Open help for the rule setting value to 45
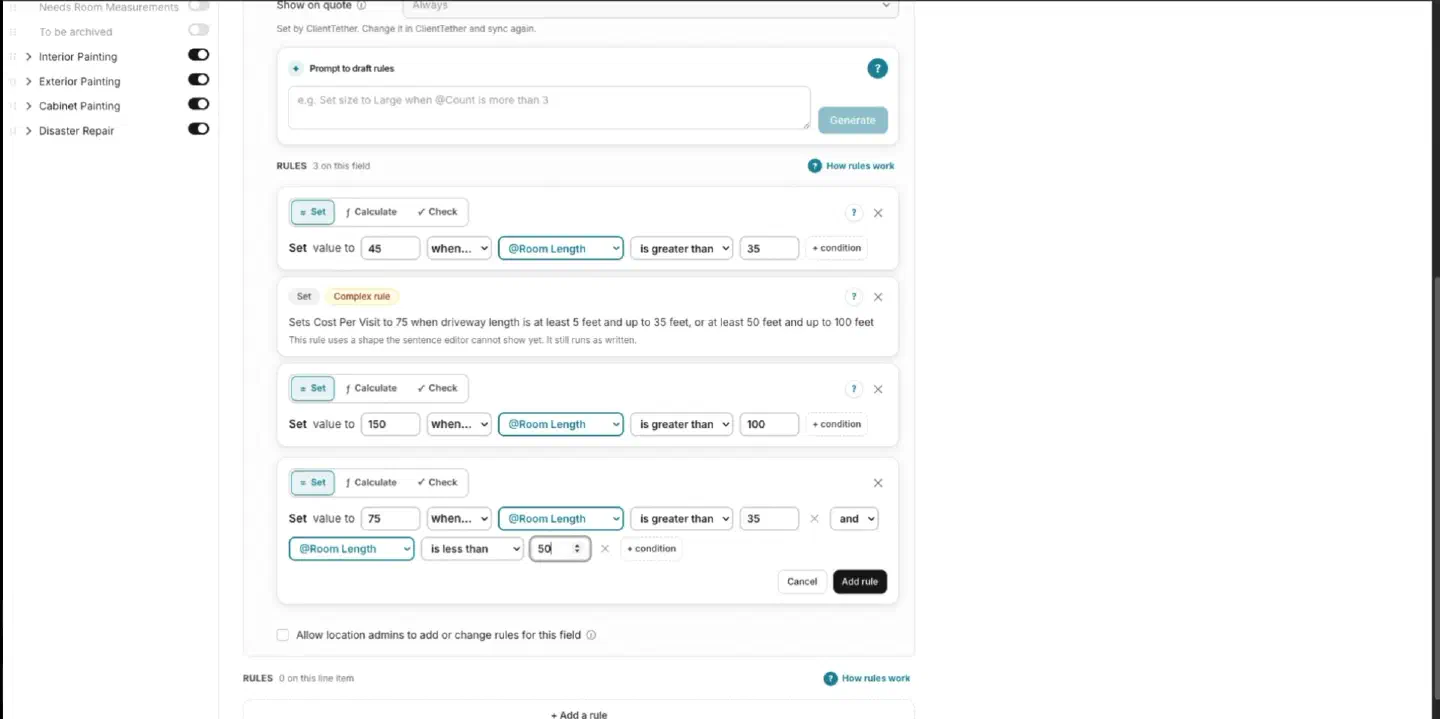Viewport: 1440px width, 719px height. point(853,212)
